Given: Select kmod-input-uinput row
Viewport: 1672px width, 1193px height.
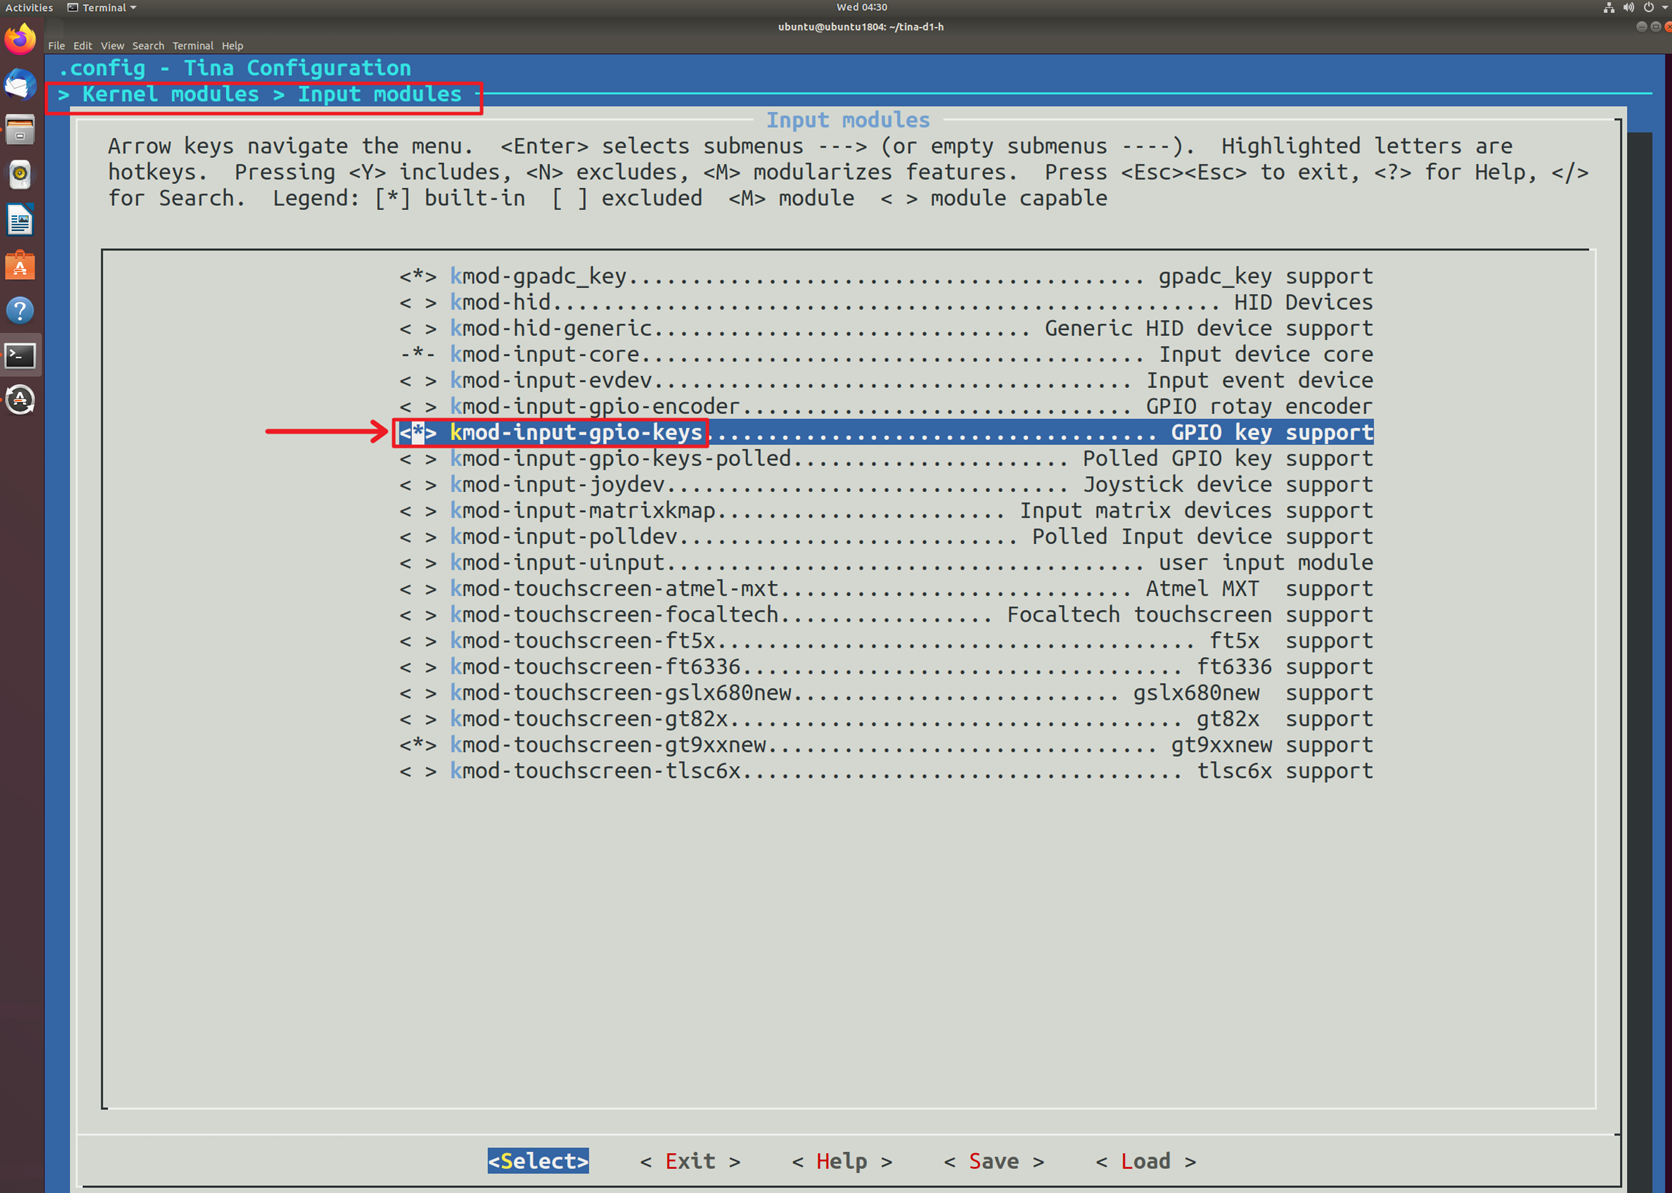Looking at the screenshot, I should tap(886, 563).
